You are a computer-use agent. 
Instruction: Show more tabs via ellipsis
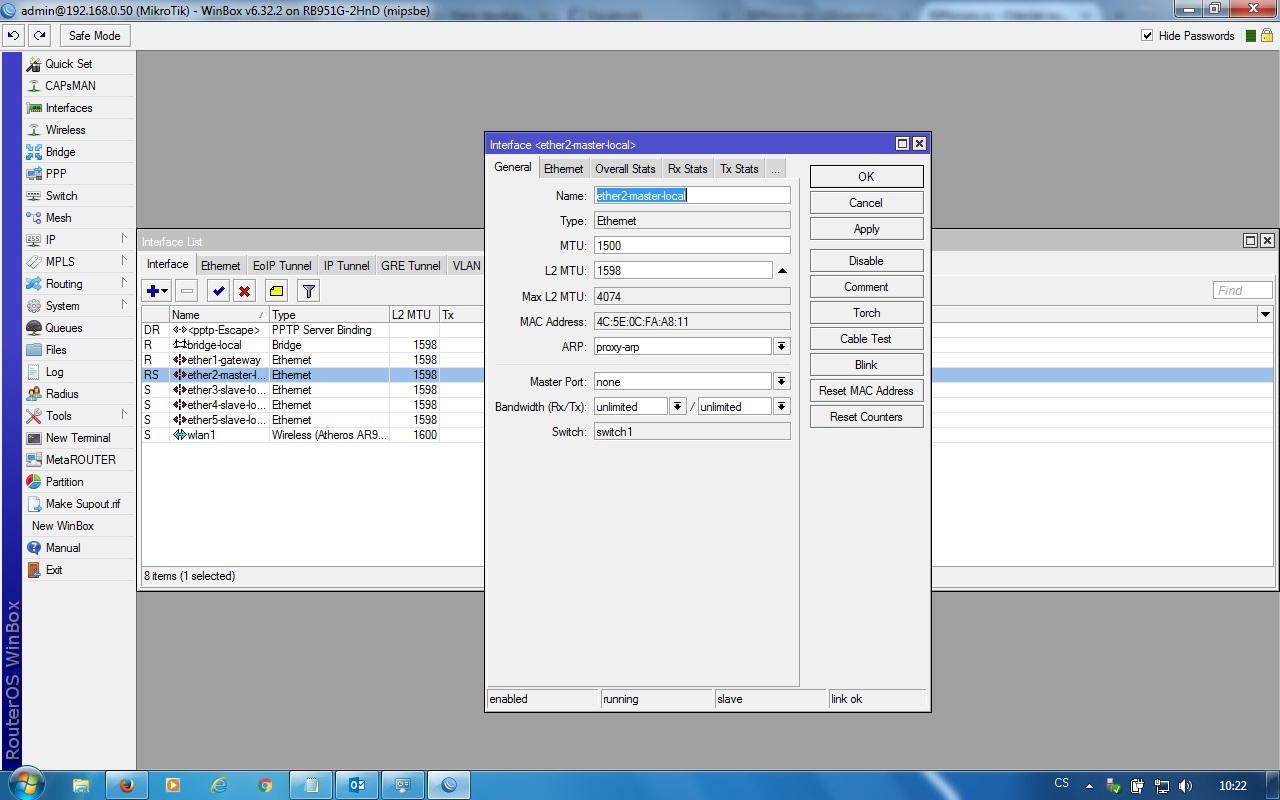pos(776,169)
